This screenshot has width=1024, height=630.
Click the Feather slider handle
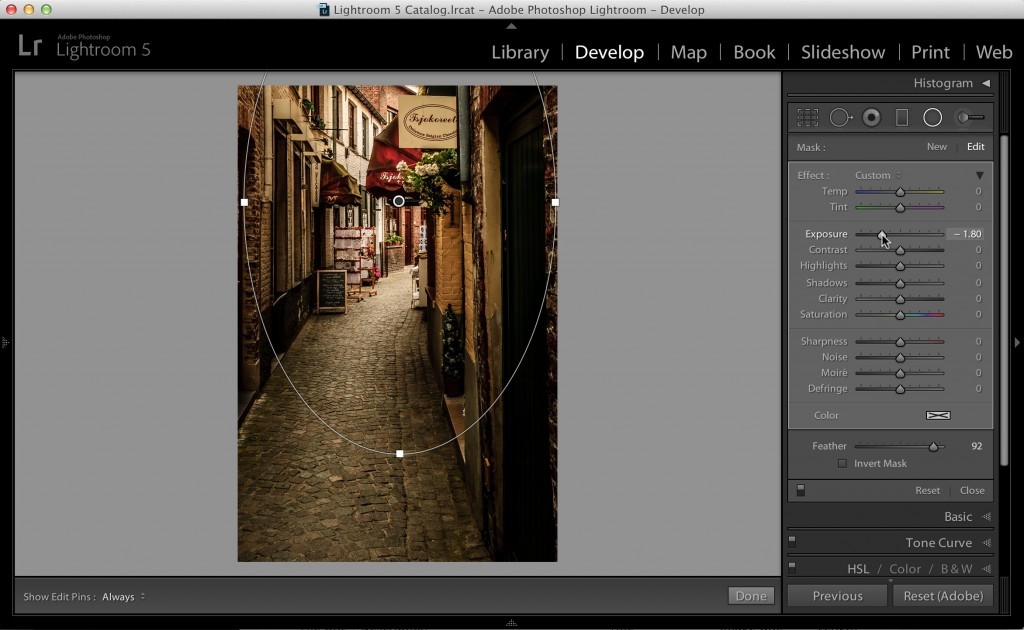point(934,447)
